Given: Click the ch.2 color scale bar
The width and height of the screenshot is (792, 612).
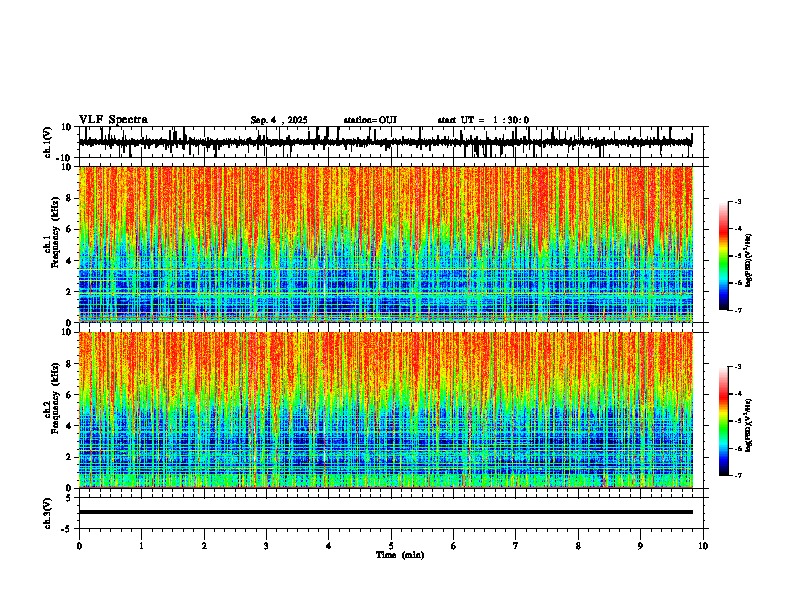Looking at the screenshot, I should (x=723, y=421).
